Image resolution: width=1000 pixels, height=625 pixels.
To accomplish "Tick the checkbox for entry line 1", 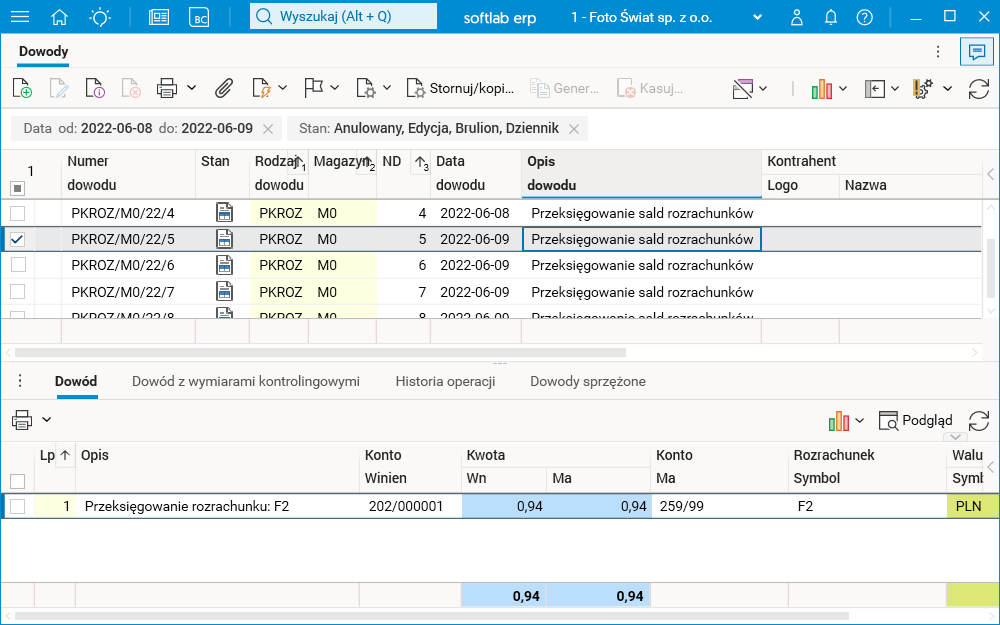I will [x=17, y=506].
